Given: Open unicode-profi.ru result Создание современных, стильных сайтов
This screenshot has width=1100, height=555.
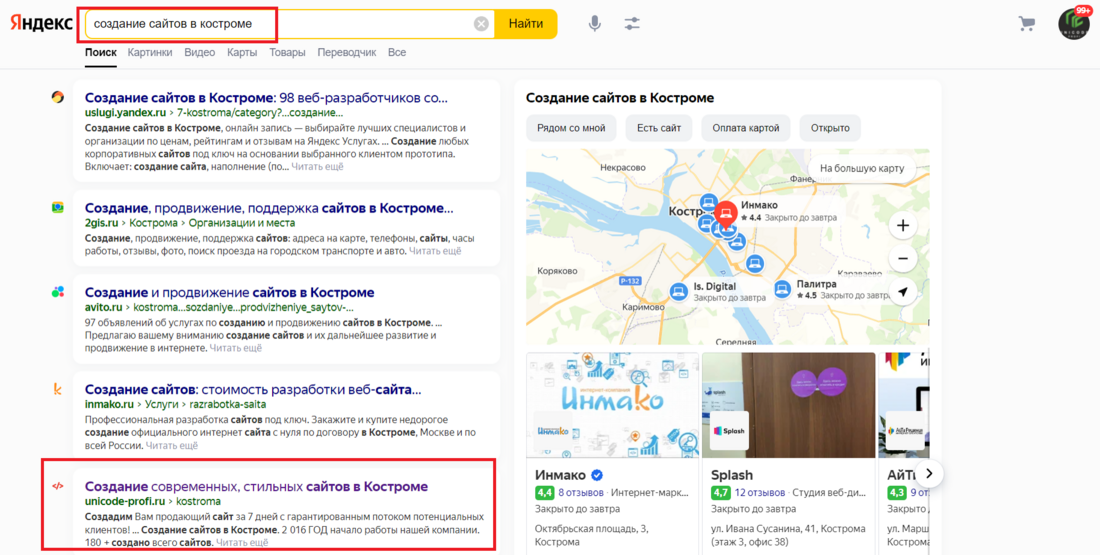Looking at the screenshot, I should [256, 486].
